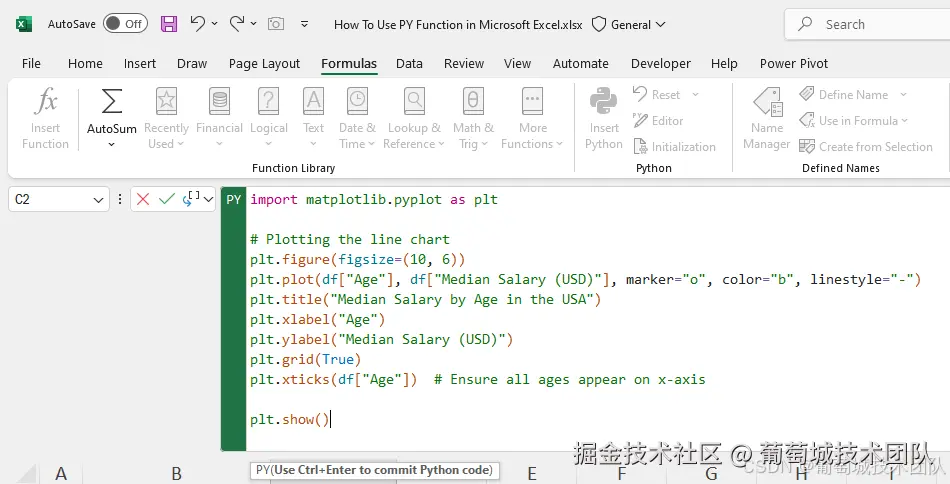Open the Name Manager

click(x=766, y=117)
